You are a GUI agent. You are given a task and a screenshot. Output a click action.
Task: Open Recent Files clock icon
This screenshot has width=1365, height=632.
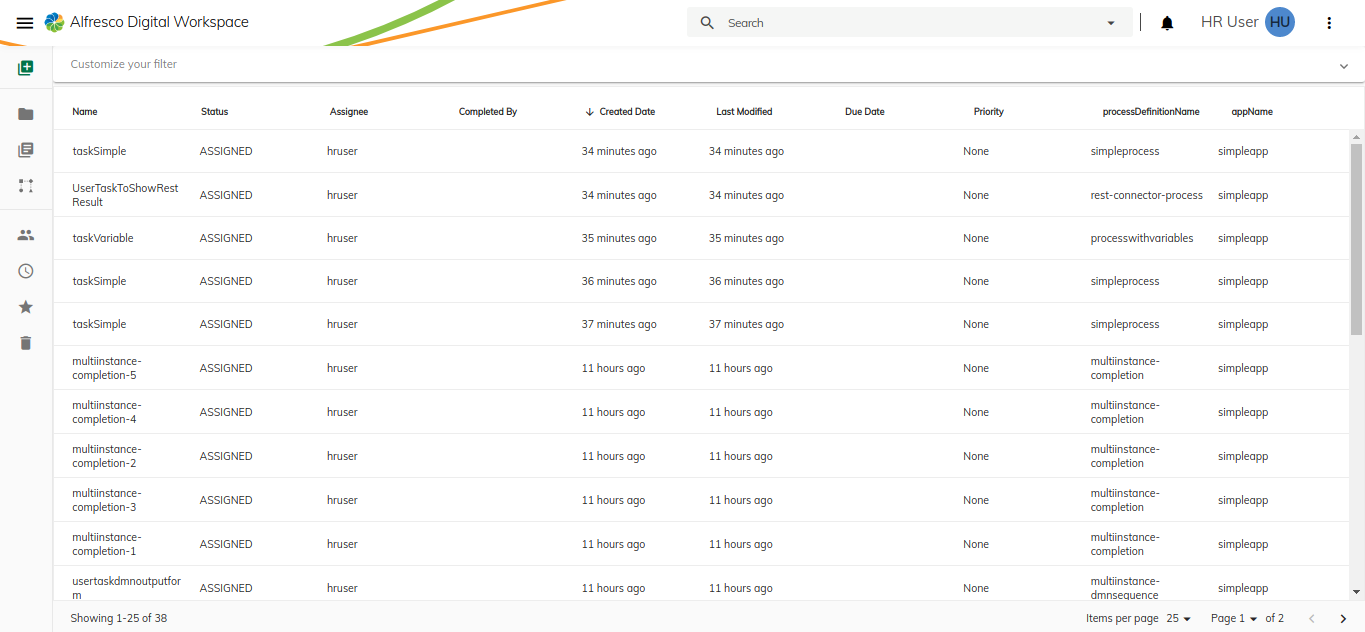26,271
